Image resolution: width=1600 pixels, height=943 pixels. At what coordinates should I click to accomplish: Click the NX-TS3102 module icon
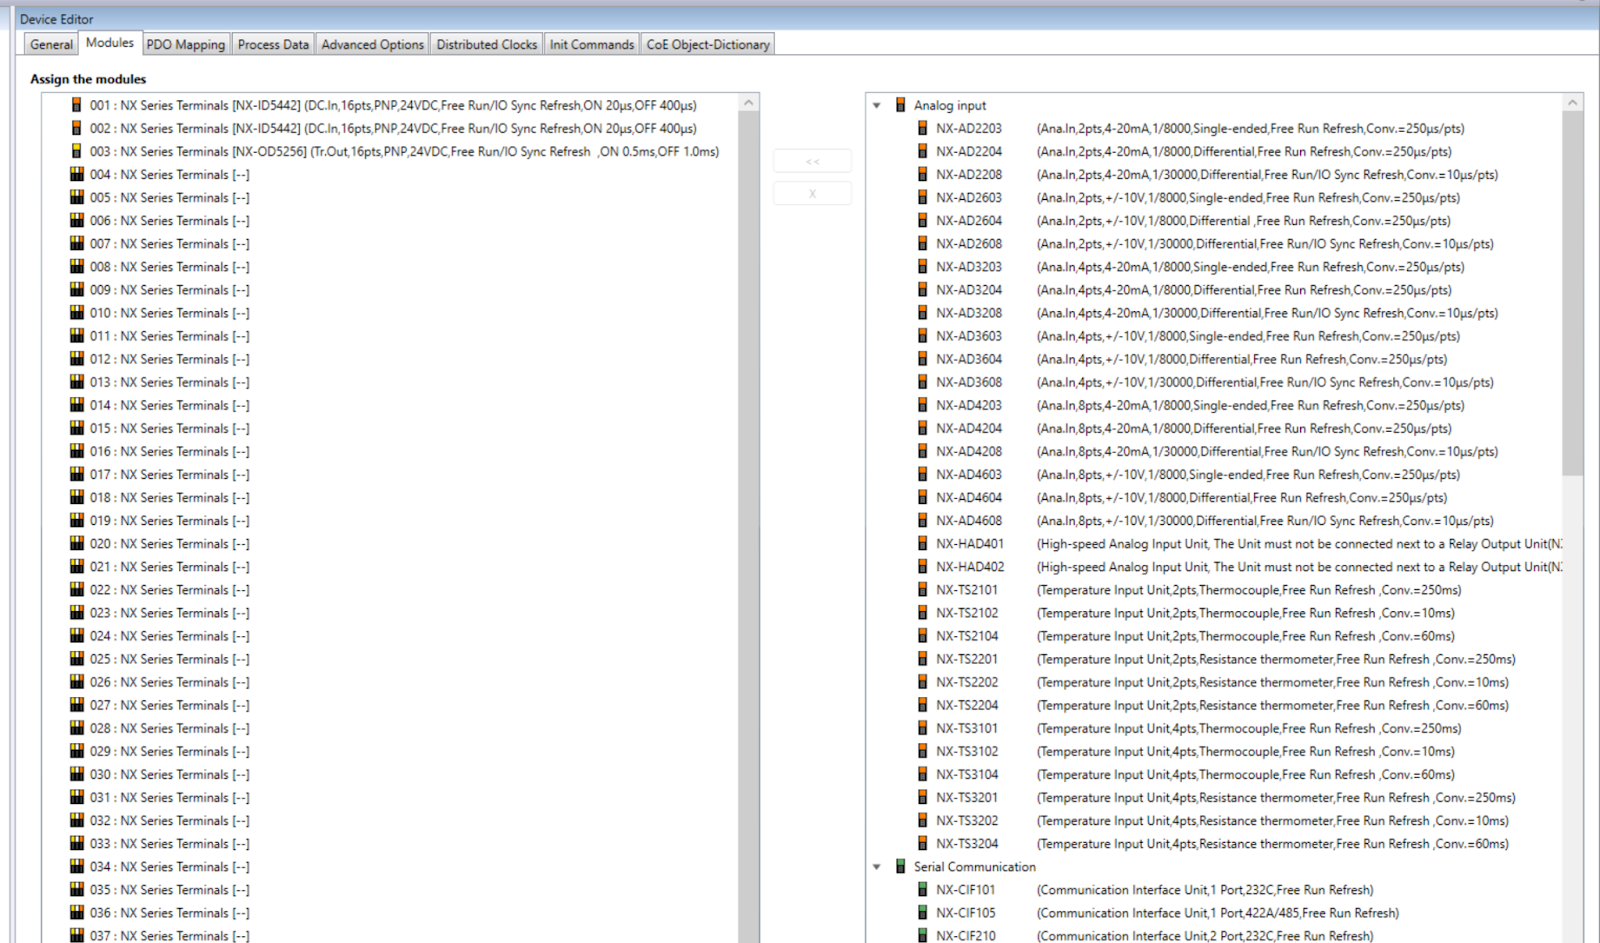(922, 751)
